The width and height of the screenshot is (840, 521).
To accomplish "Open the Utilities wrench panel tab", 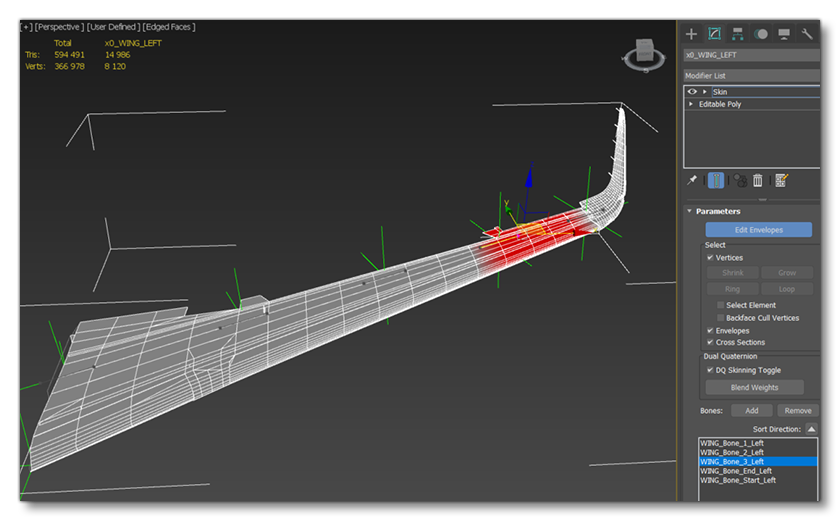I will click(x=807, y=34).
